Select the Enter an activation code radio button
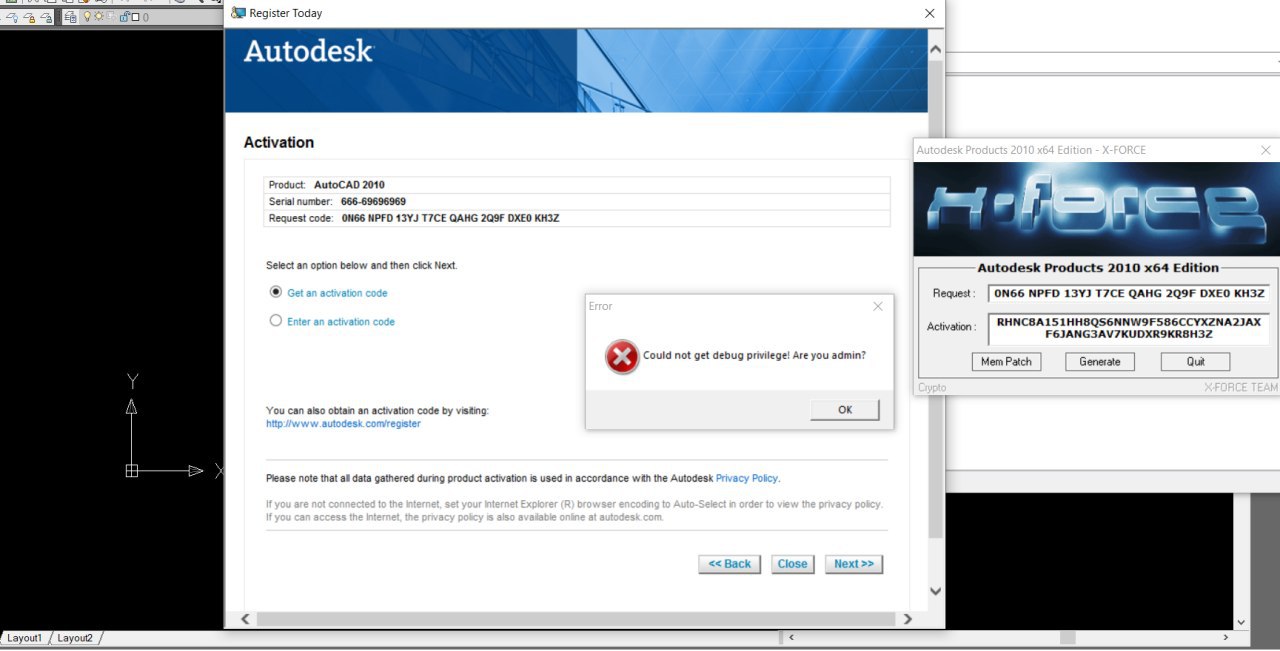 pyautogui.click(x=276, y=321)
